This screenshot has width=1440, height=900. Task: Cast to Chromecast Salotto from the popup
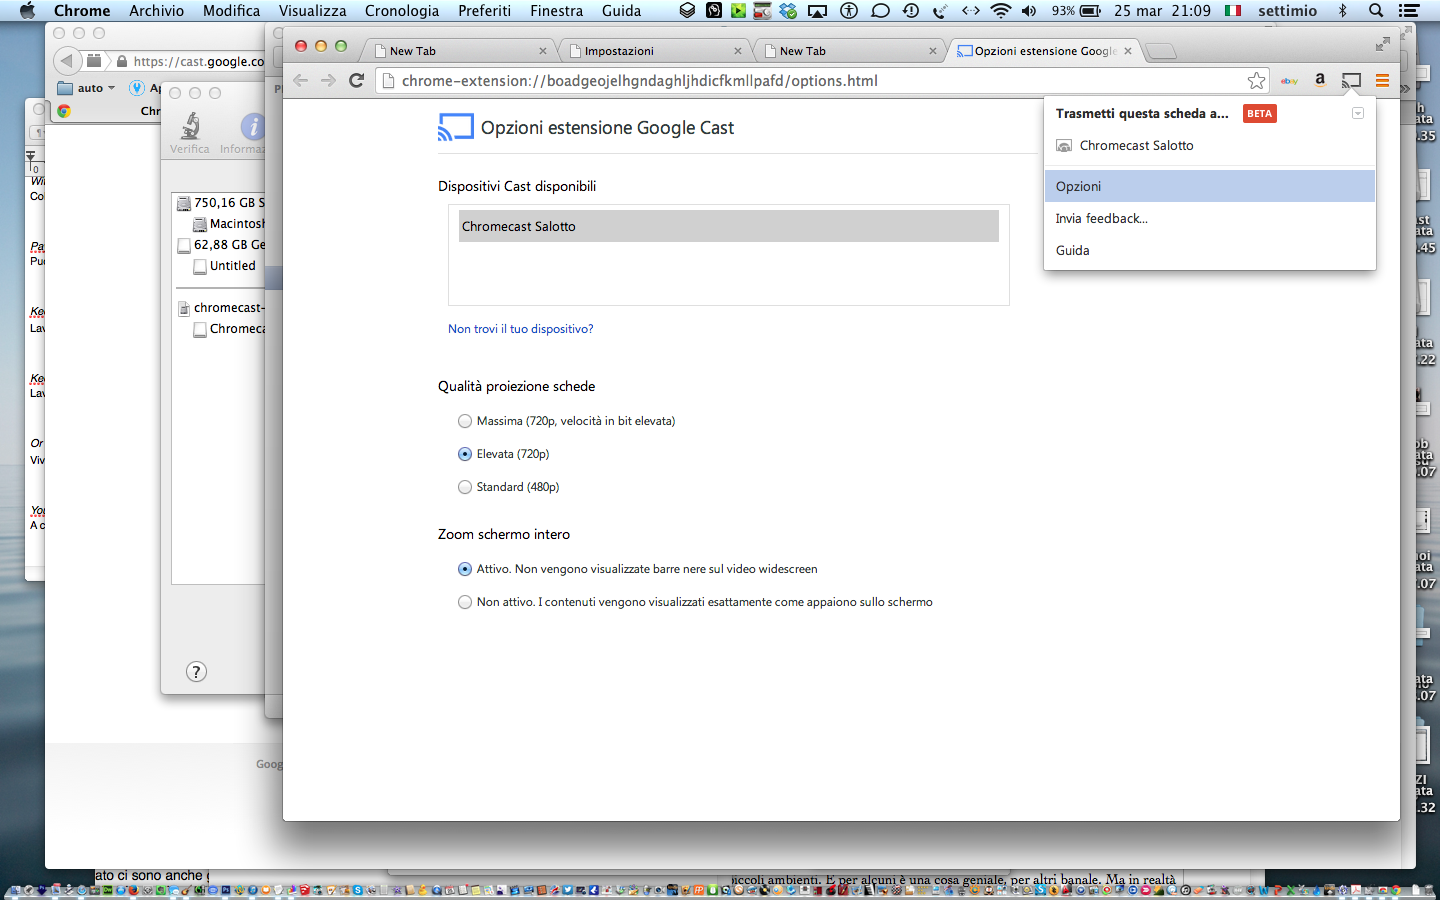[1210, 145]
